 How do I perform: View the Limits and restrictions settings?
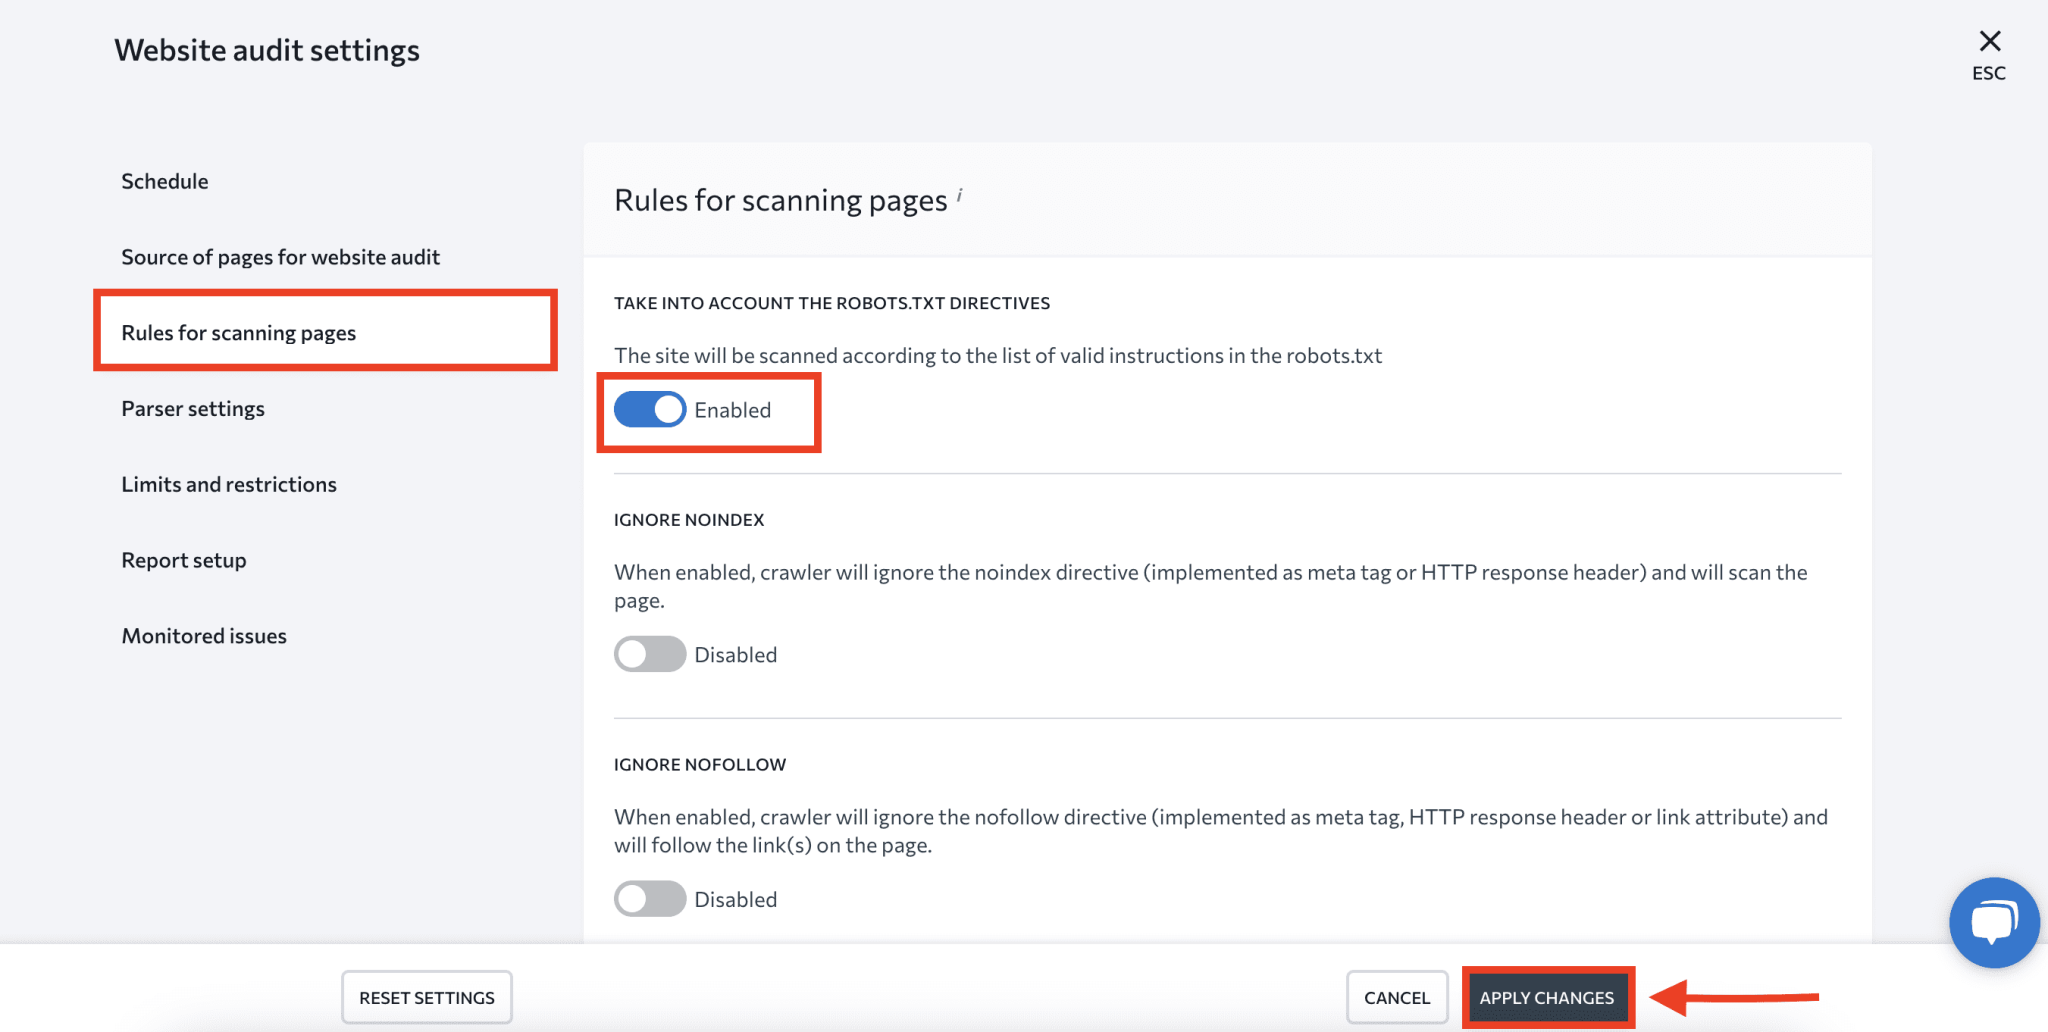point(229,484)
